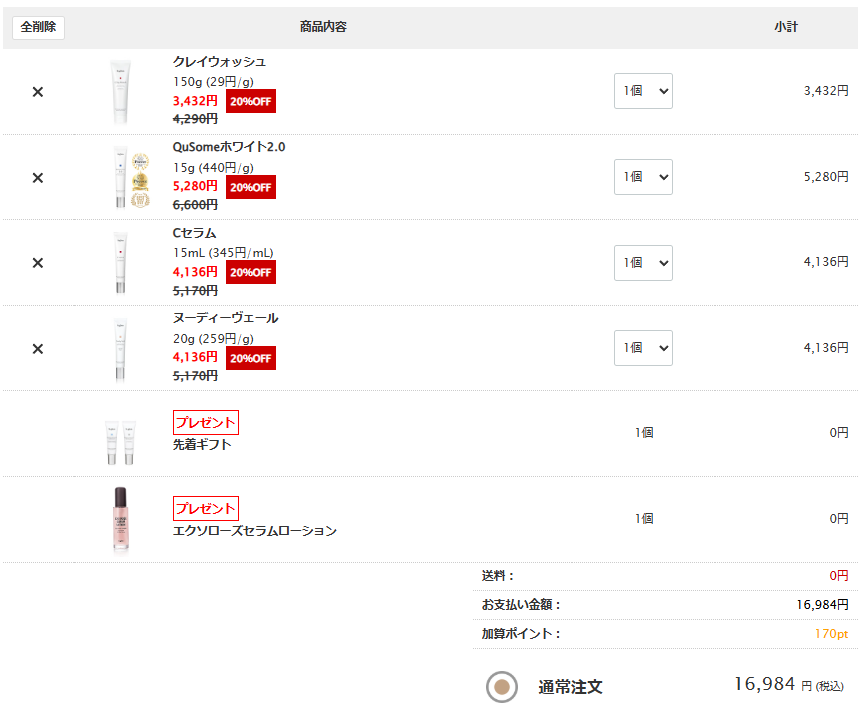This screenshot has width=868, height=721.
Task: Open the クレイウォッシュ product name link
Action: click(219, 62)
